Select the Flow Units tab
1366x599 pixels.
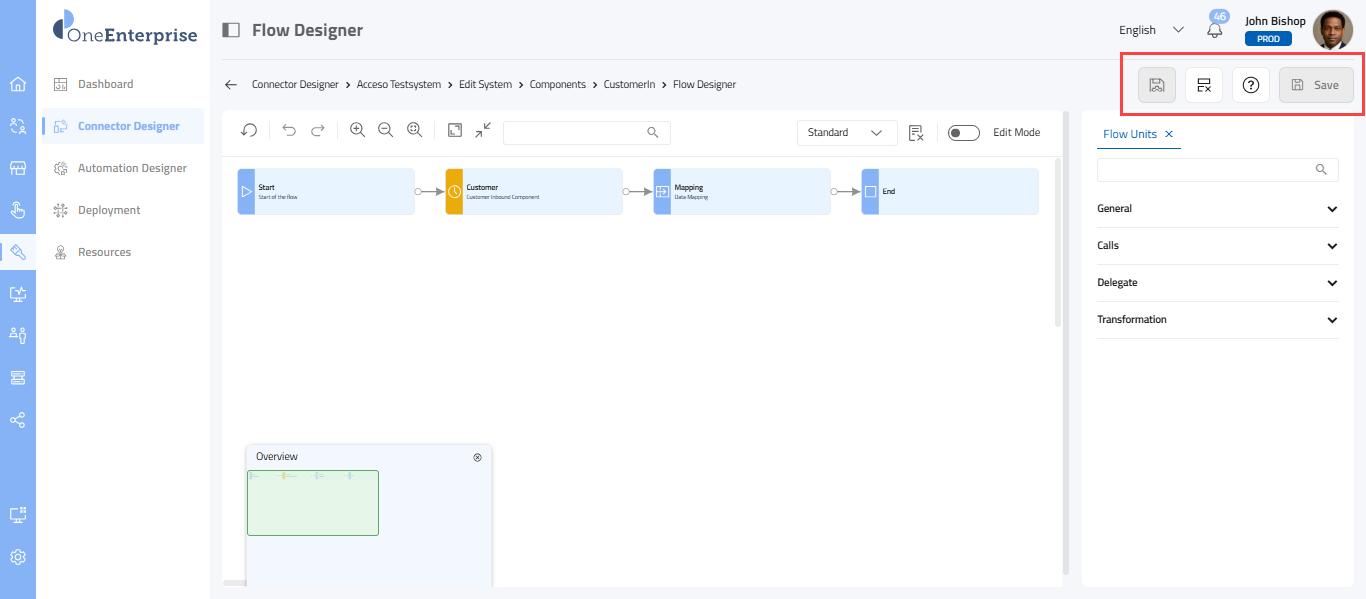(1129, 134)
